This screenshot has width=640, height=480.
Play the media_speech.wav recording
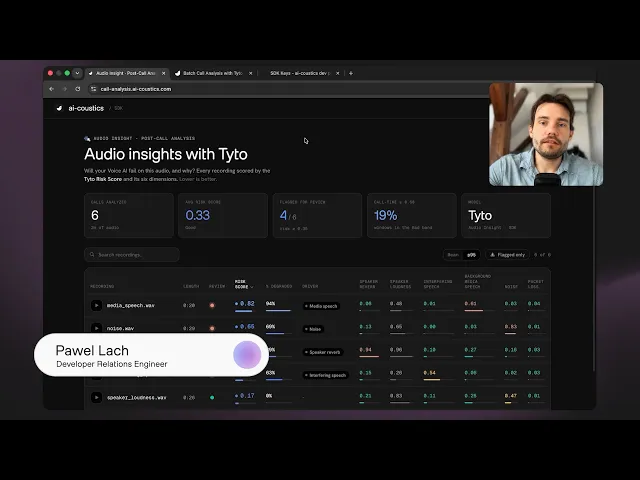coord(96,305)
